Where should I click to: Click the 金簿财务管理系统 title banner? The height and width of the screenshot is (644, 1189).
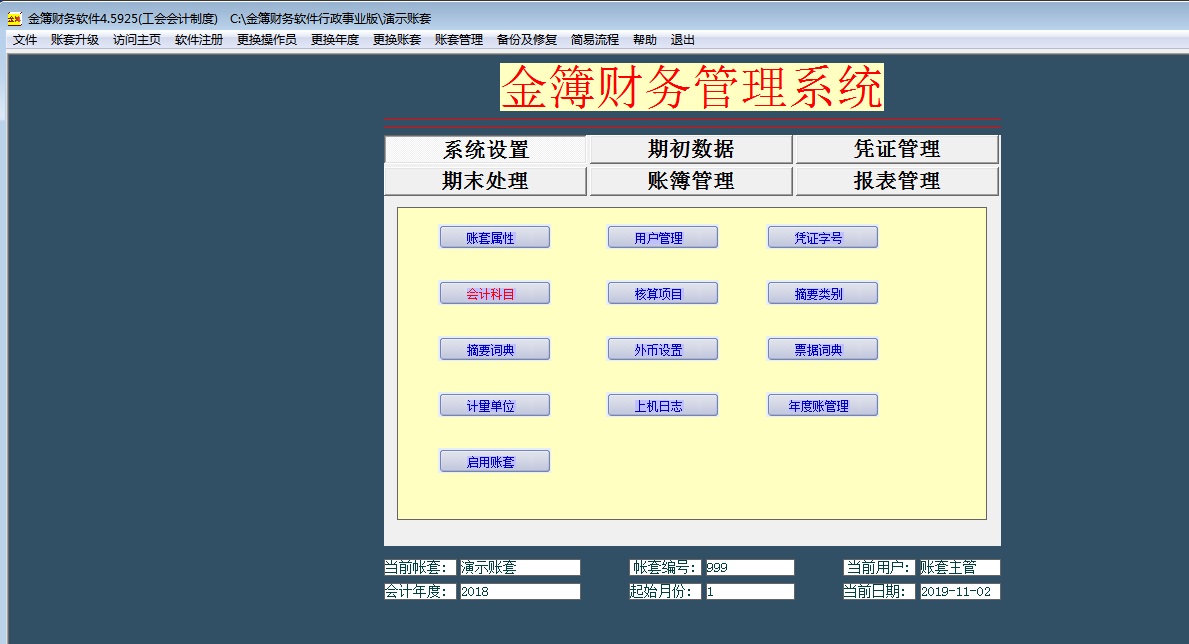coord(692,87)
